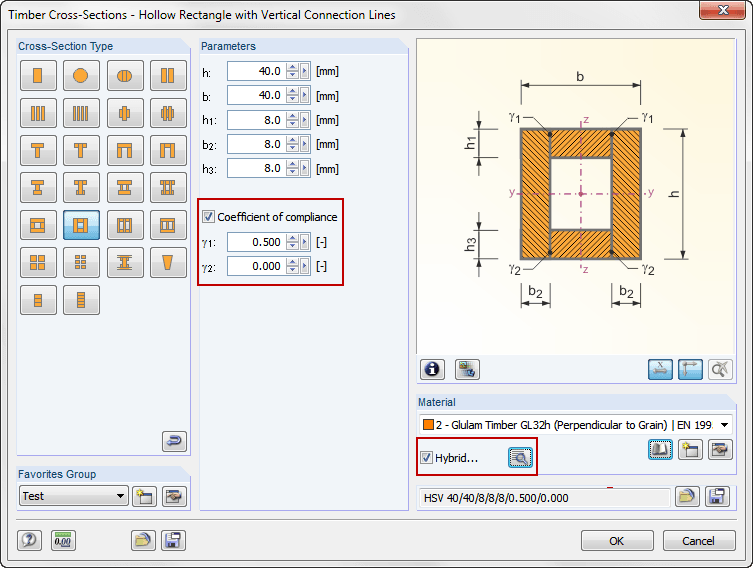Pick the six-square grid cross-section type
The width and height of the screenshot is (753, 568).
tap(81, 263)
